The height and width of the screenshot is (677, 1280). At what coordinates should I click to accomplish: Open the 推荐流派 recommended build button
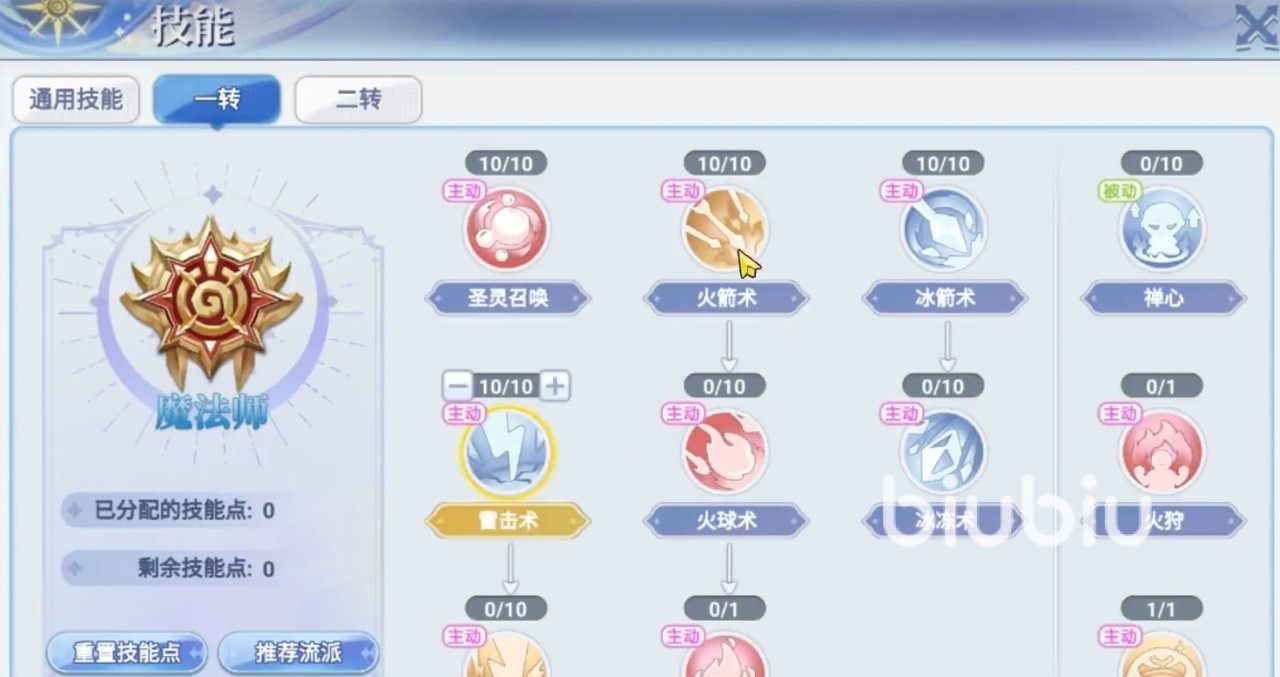click(299, 653)
